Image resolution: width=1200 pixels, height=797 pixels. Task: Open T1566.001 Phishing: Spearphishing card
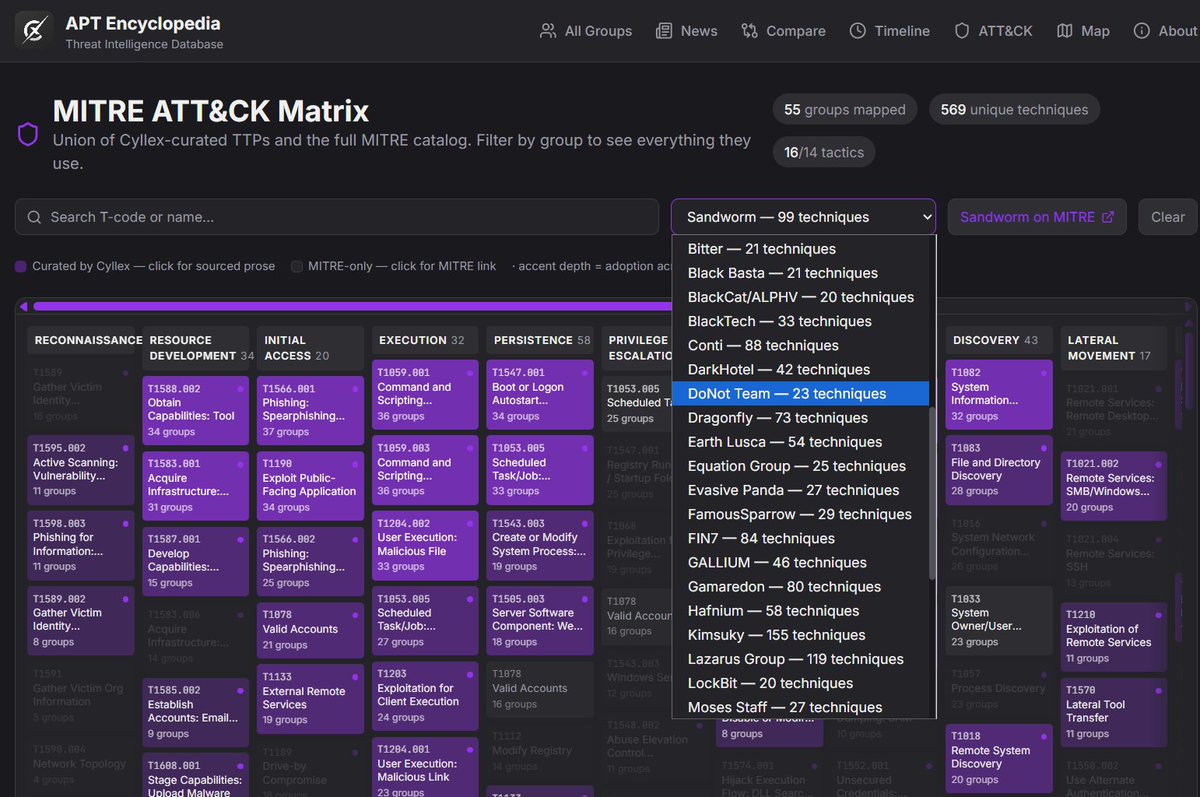coord(311,410)
